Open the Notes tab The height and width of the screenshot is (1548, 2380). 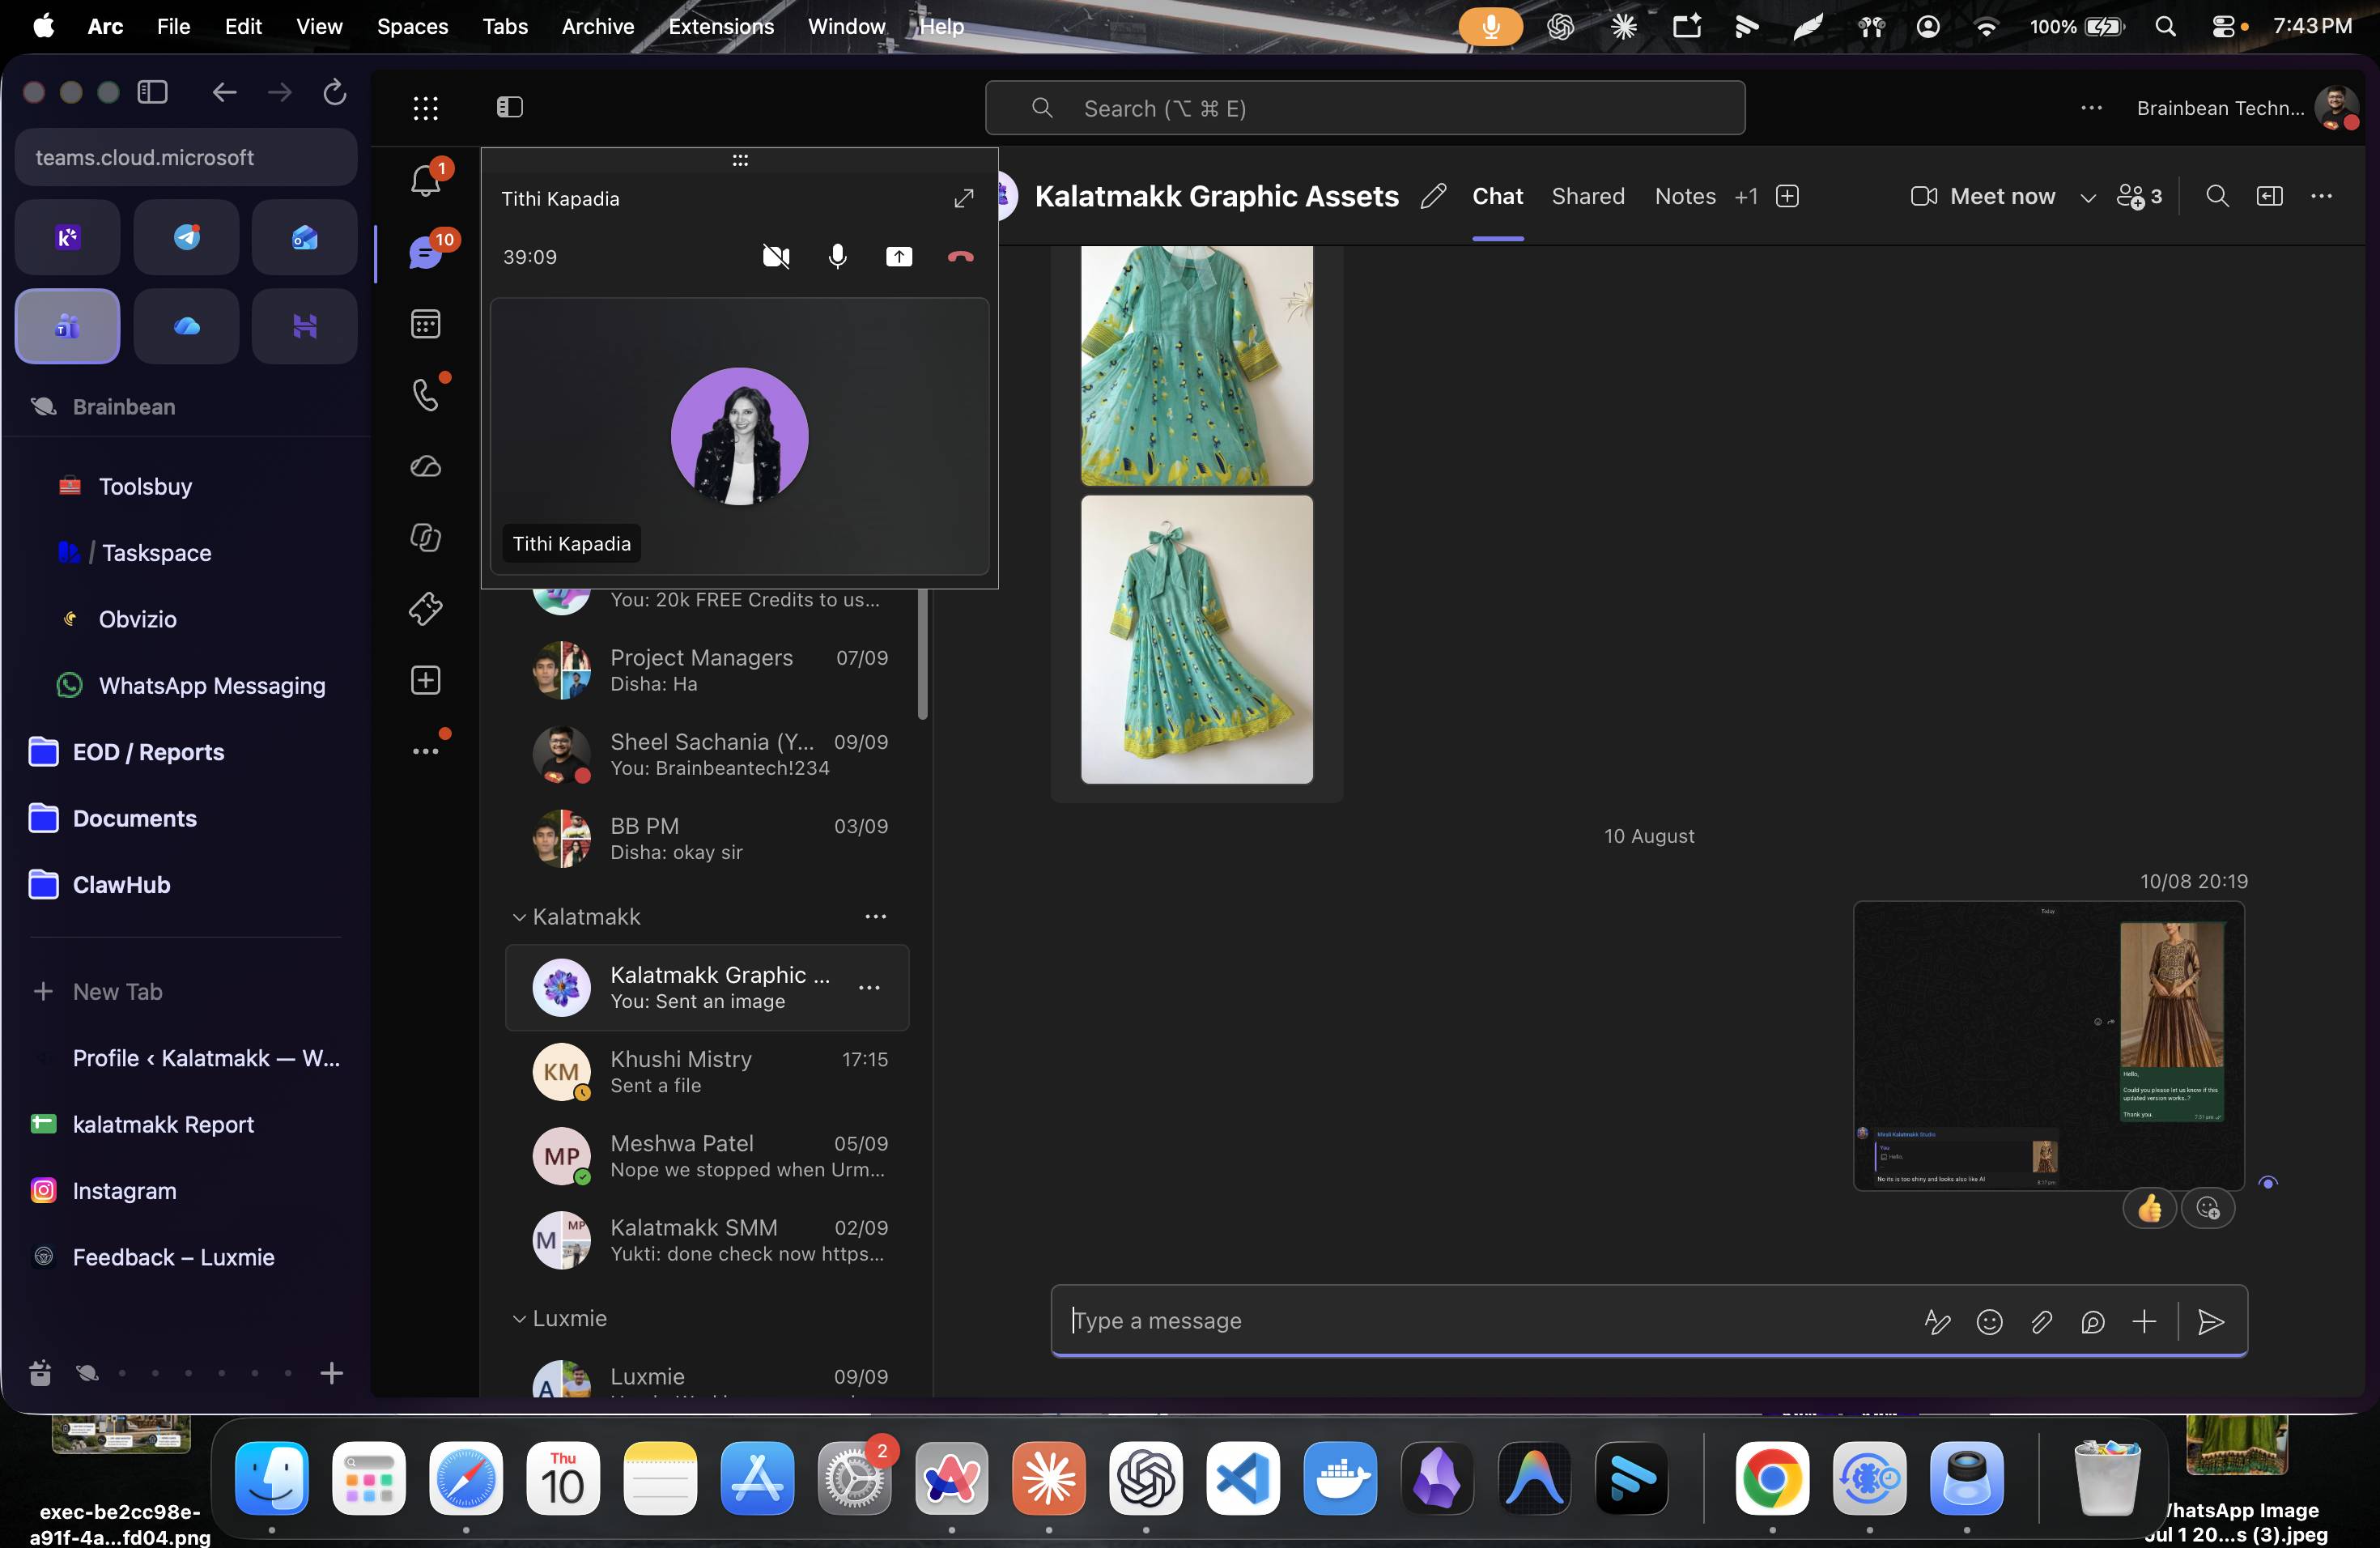pos(1685,196)
